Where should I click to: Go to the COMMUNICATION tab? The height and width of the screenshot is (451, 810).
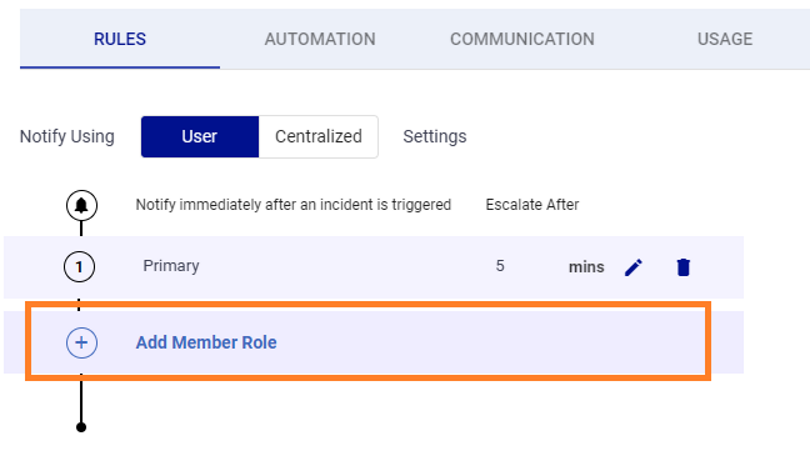(x=522, y=39)
